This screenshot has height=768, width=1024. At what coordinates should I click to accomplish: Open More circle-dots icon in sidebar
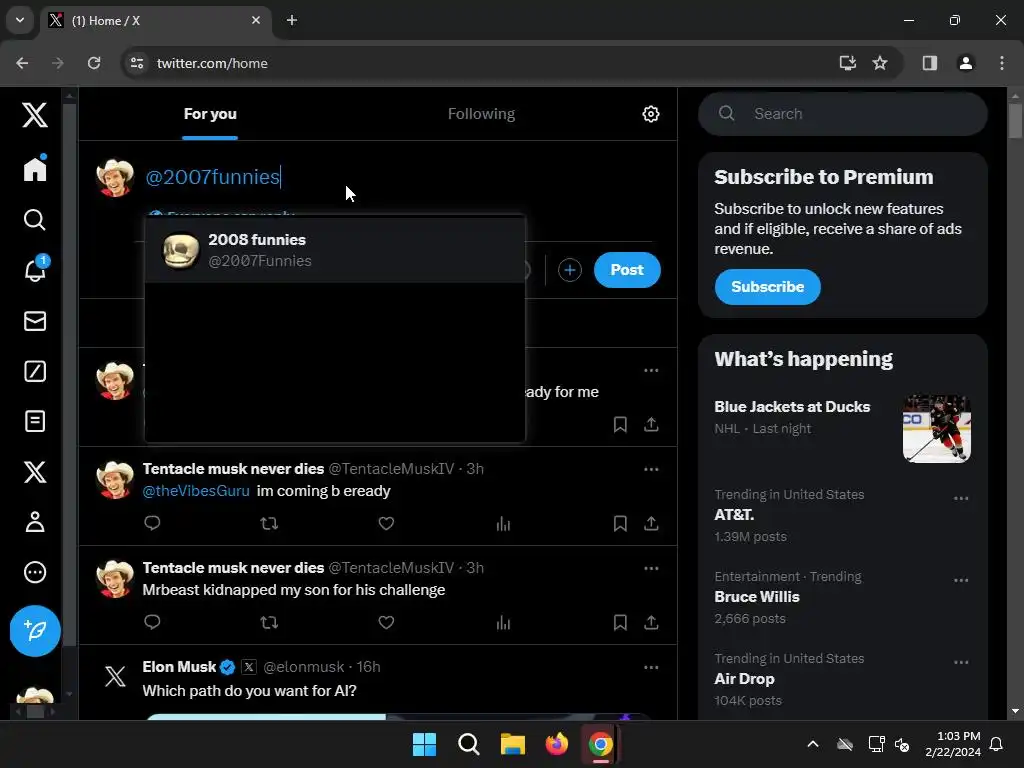[x=35, y=572]
